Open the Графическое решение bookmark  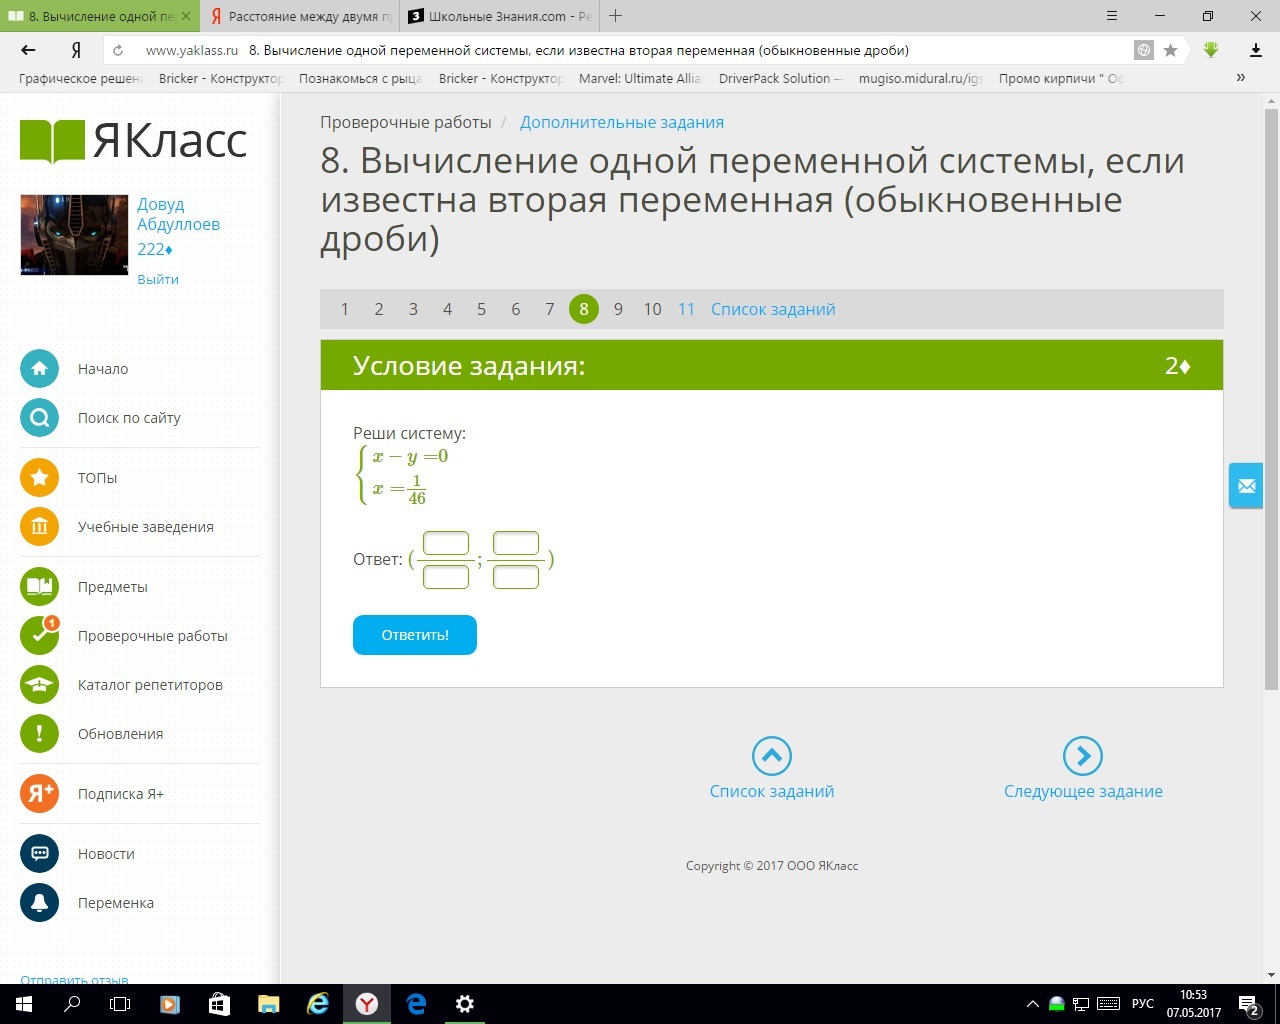[80, 78]
